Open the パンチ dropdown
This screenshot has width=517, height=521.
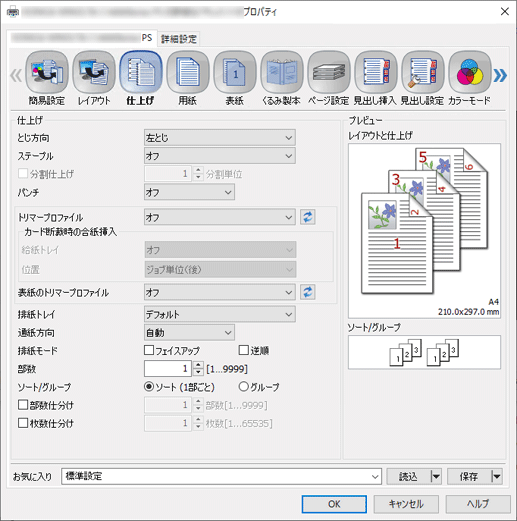click(x=189, y=192)
